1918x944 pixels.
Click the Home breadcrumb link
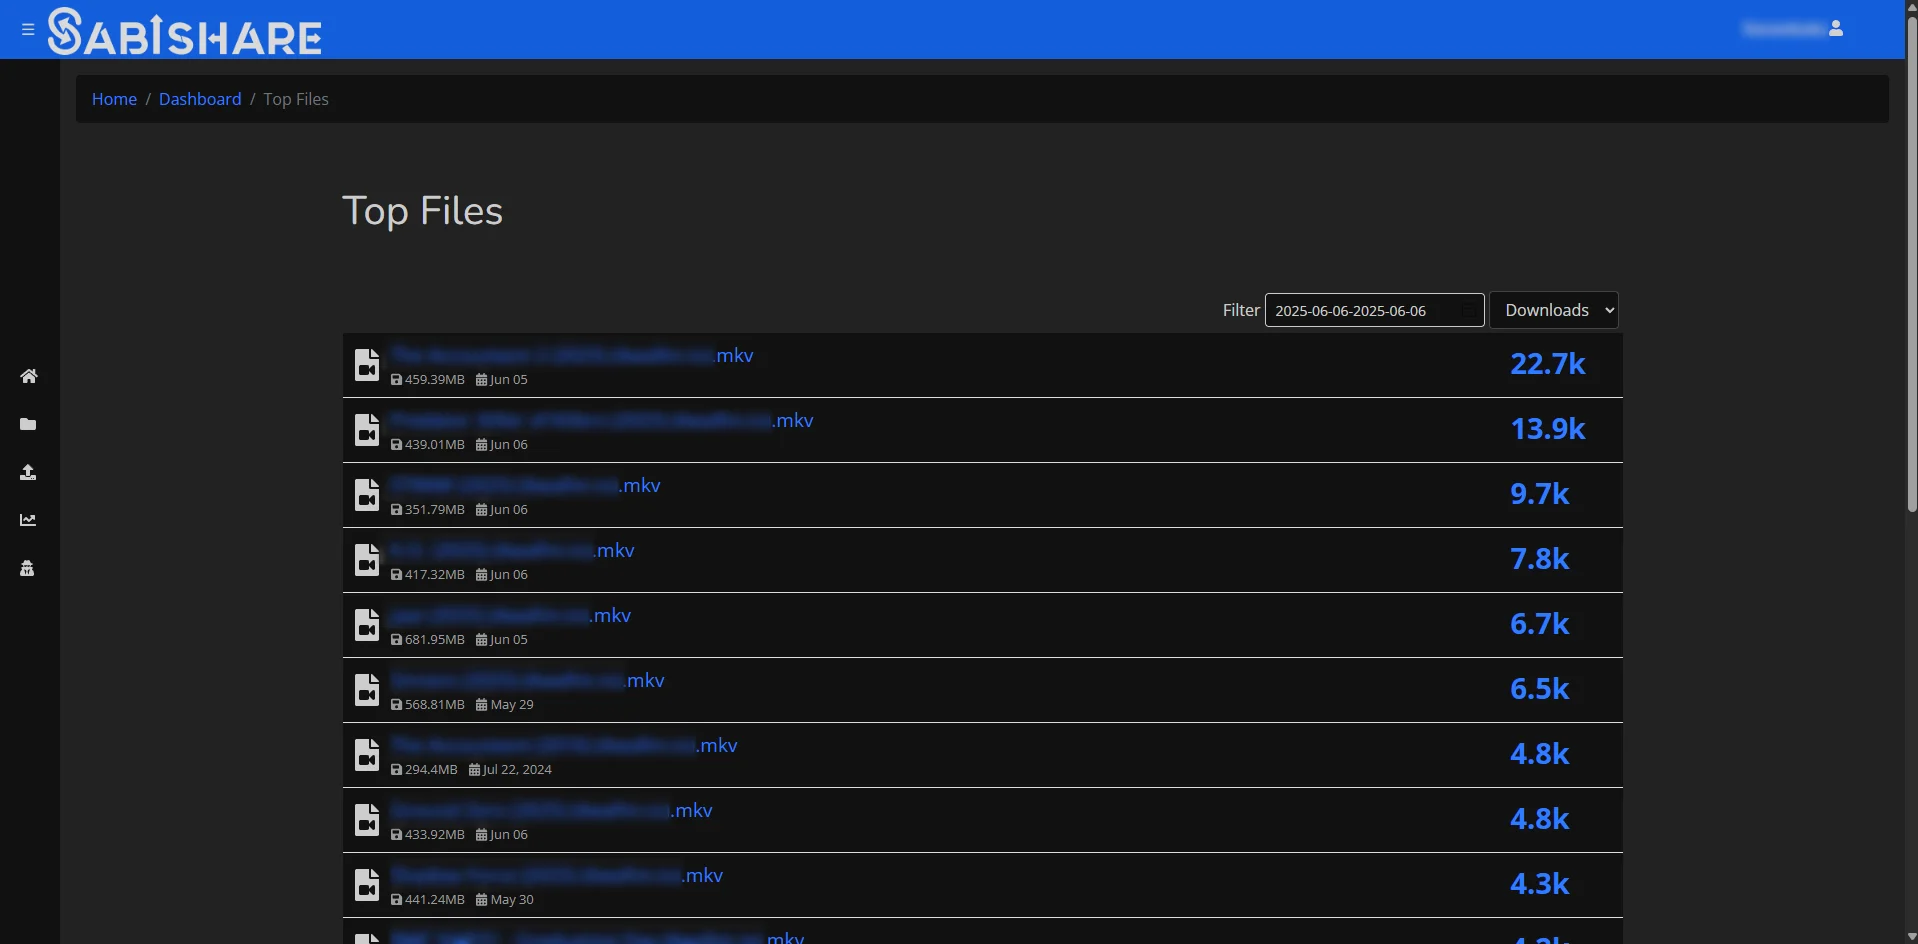[113, 99]
